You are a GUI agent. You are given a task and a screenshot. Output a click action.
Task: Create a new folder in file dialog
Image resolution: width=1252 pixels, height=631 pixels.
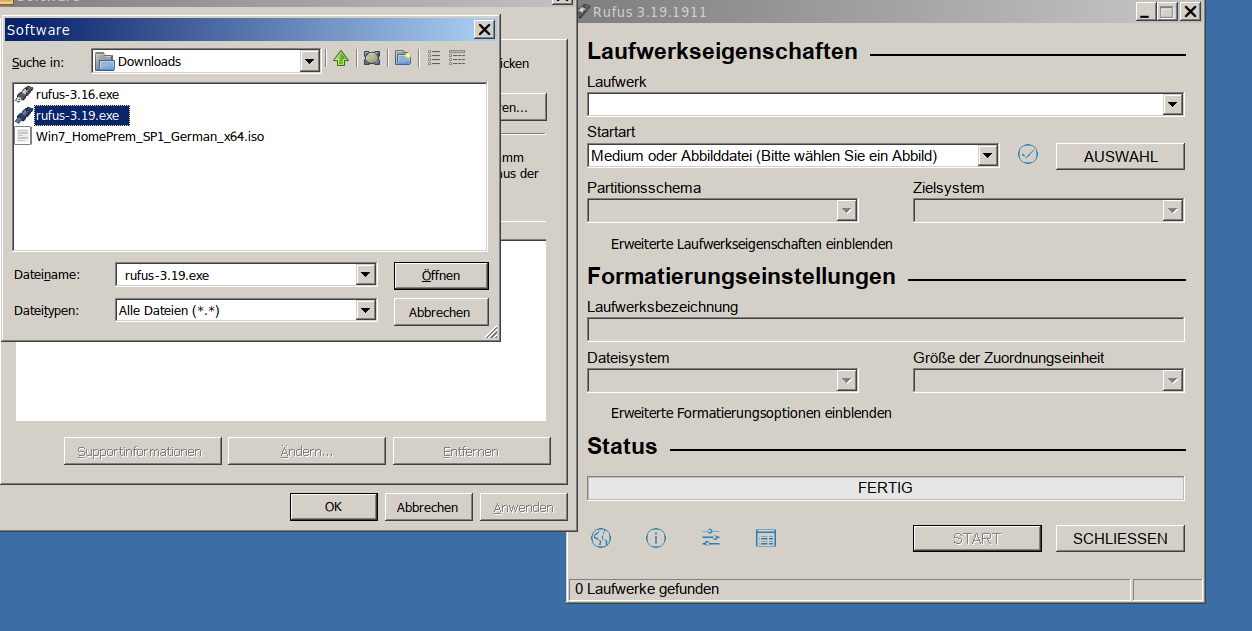coord(403,59)
